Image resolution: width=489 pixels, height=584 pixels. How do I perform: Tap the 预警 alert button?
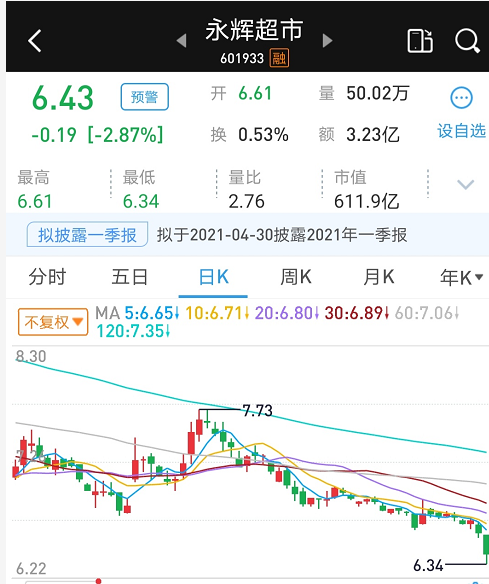pyautogui.click(x=145, y=97)
